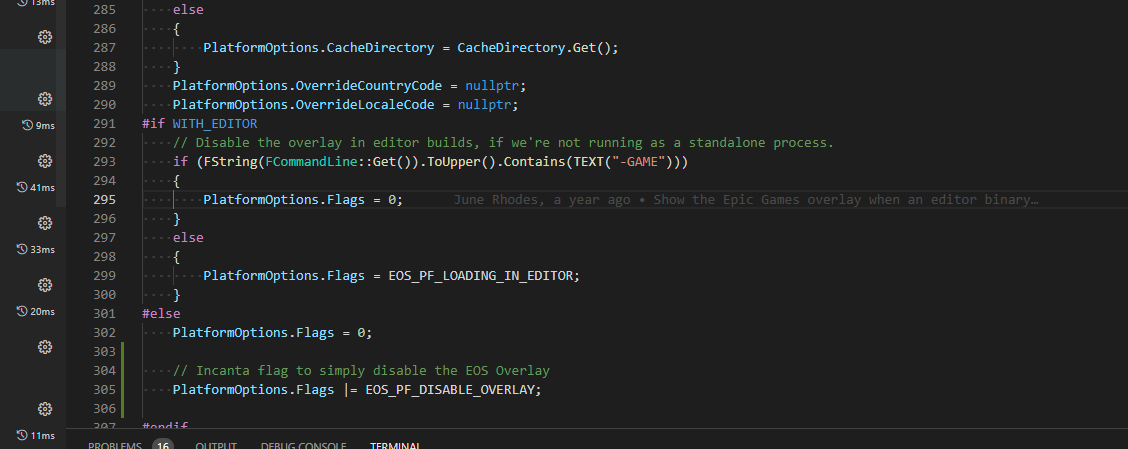This screenshot has height=449, width=1128.
Task: Click line number 287 in the gutter
Action: click(x=104, y=47)
